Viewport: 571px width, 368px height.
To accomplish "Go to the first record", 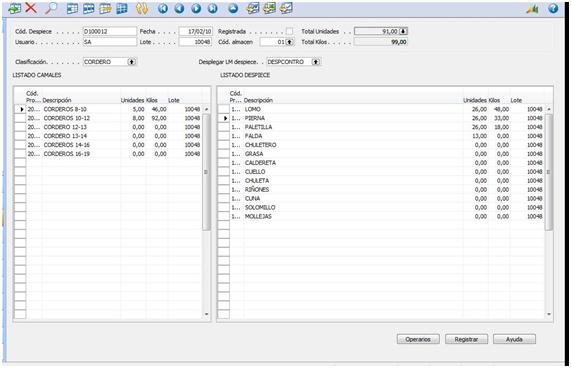I will point(163,8).
